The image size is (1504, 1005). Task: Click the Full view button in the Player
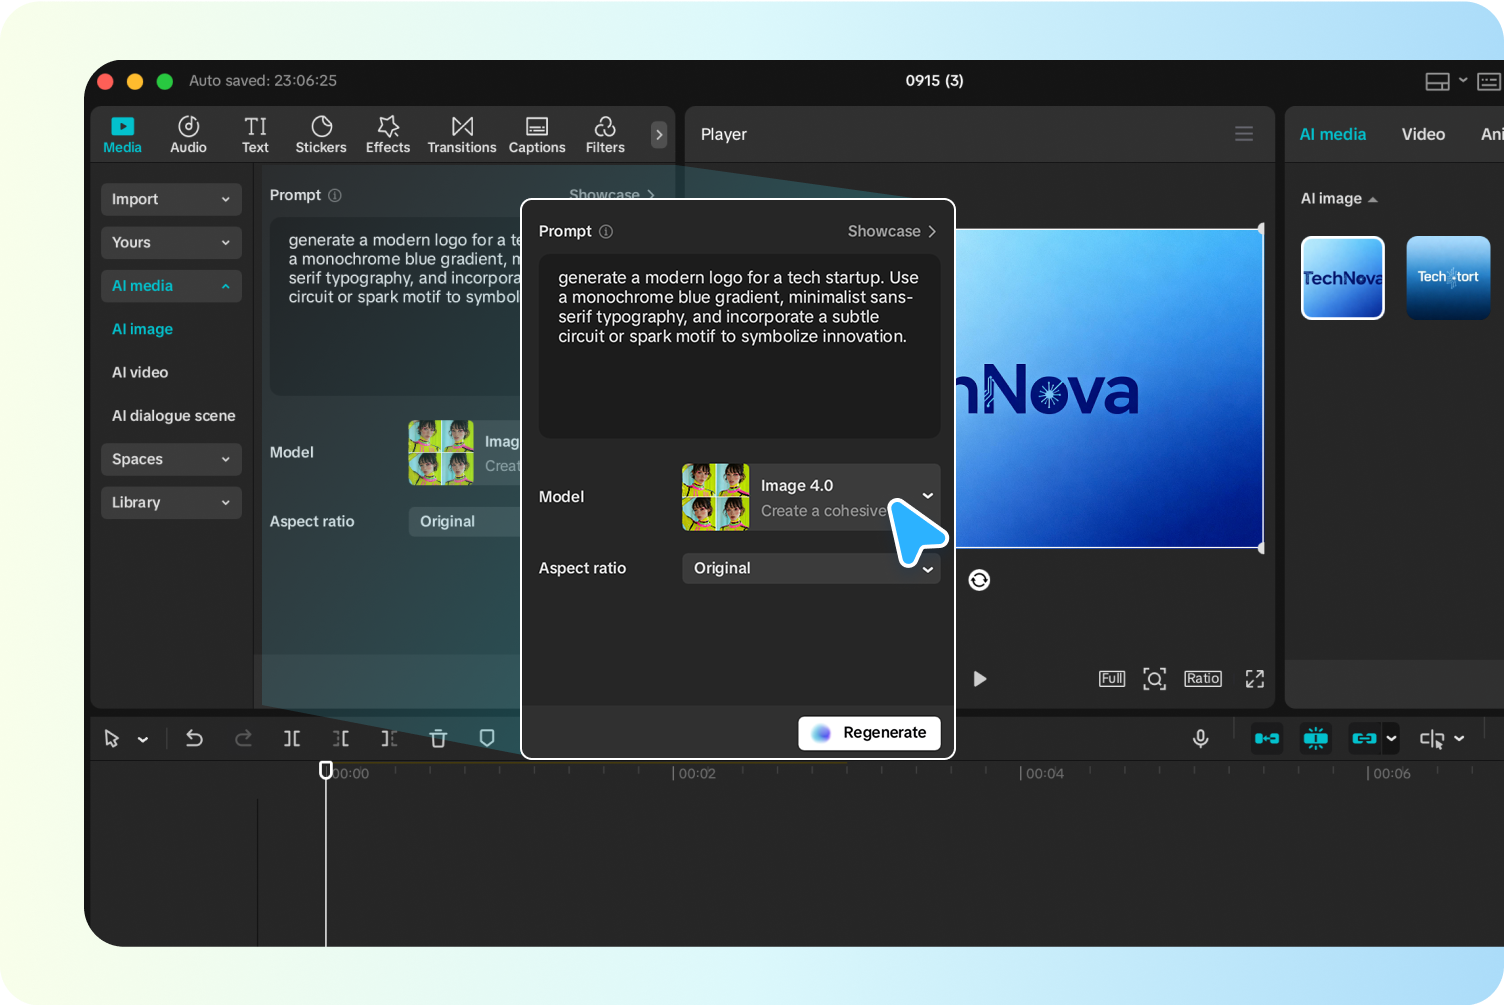click(1112, 679)
